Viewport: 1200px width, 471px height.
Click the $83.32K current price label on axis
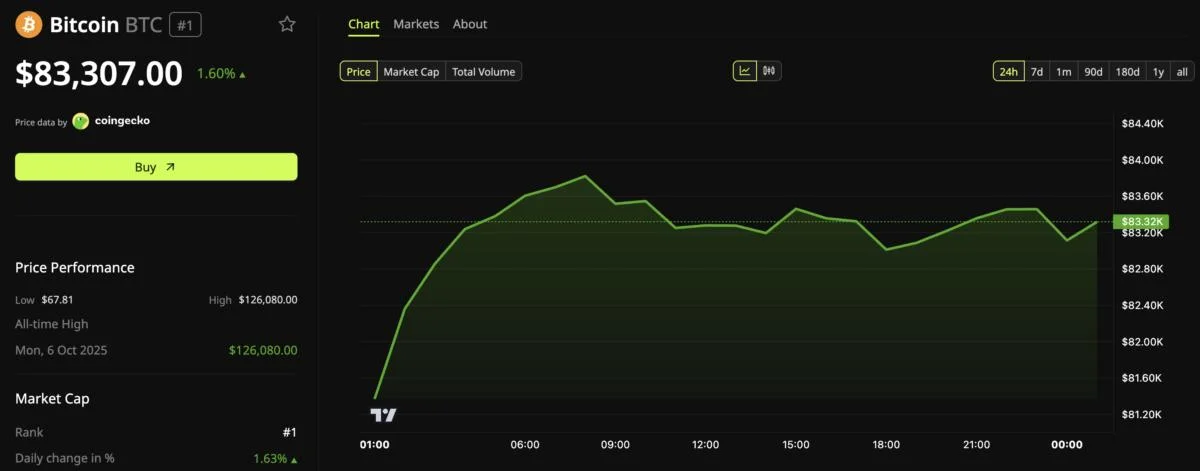click(x=1141, y=222)
